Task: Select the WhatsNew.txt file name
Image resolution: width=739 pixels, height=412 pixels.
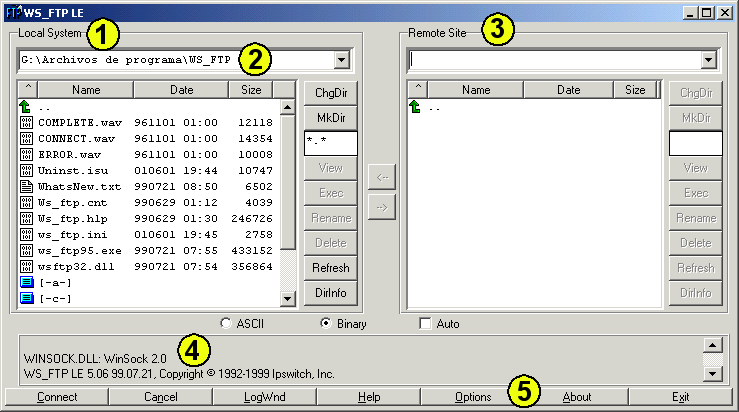Action: click(80, 187)
